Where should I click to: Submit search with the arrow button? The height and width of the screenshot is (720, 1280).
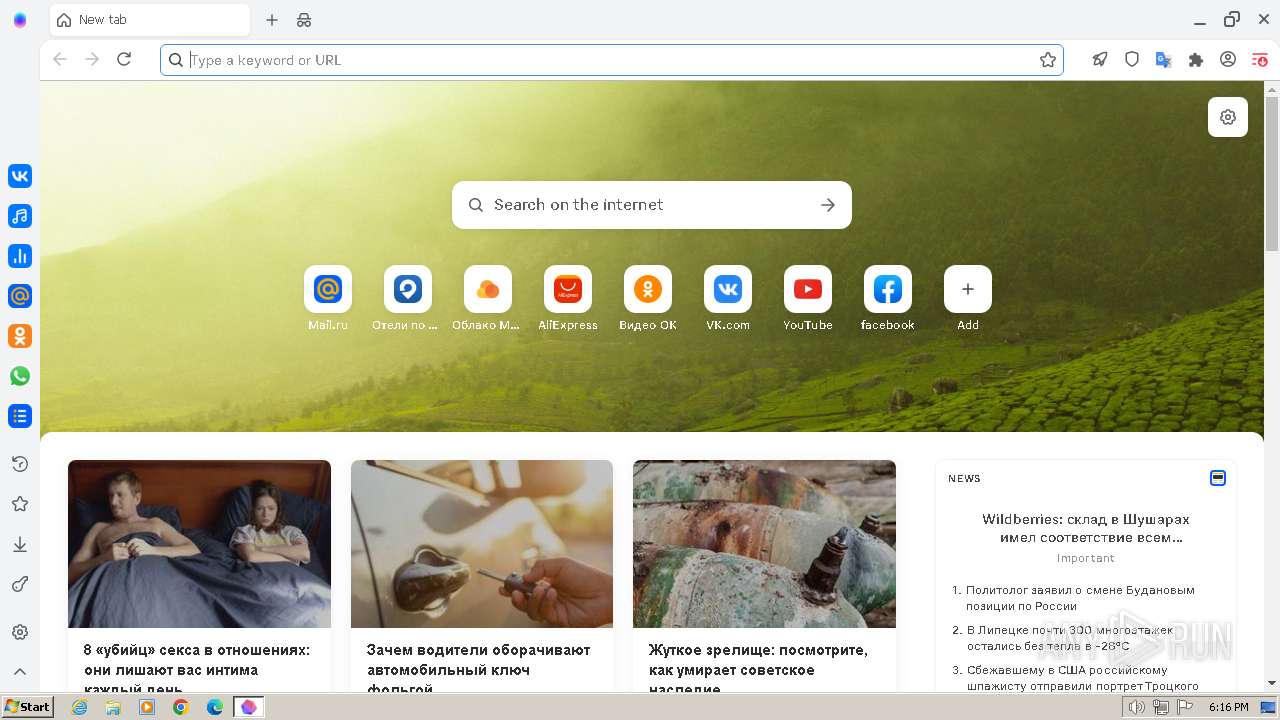pyautogui.click(x=828, y=205)
